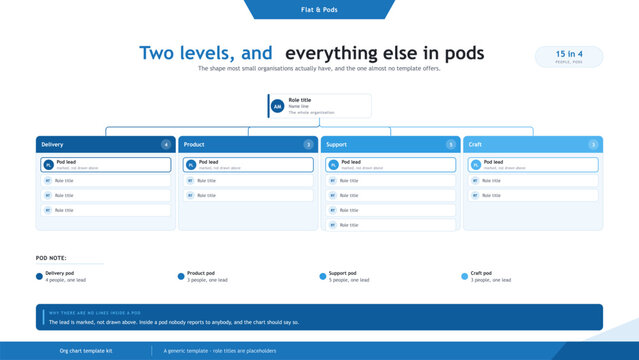
Task: Click 'Org chart template kit' in footer
Action: coord(86,351)
